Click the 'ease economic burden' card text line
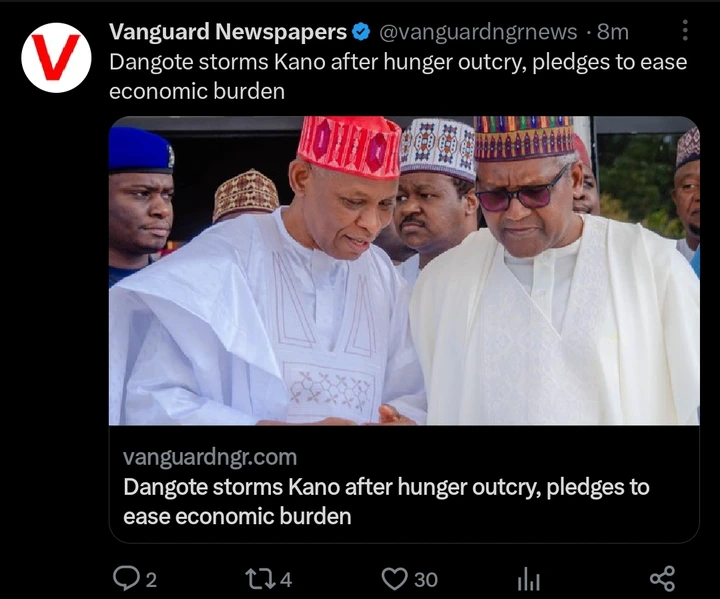Image resolution: width=720 pixels, height=599 pixels. click(x=237, y=516)
